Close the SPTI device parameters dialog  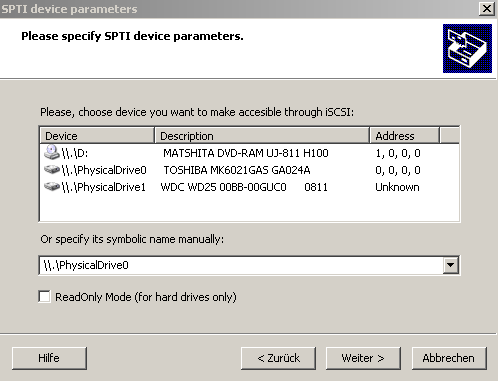click(487, 9)
